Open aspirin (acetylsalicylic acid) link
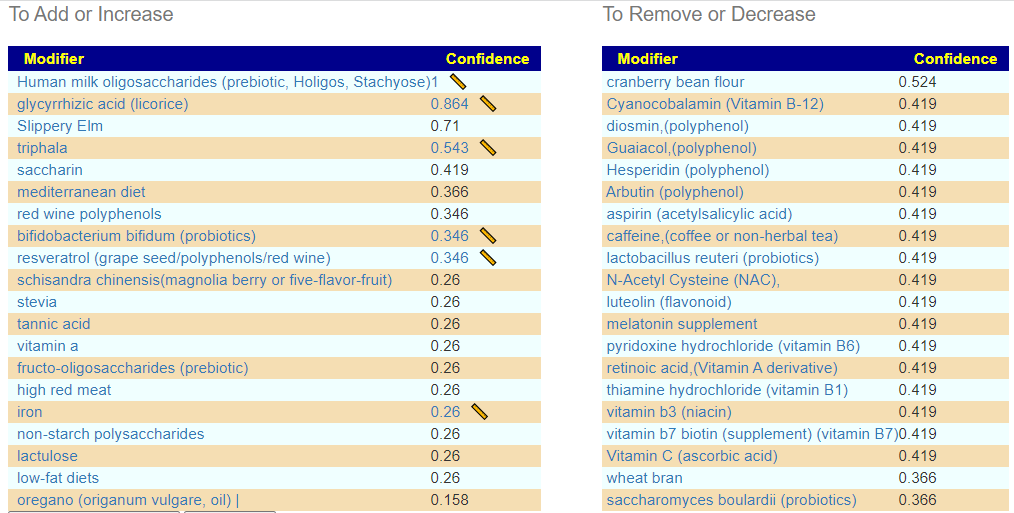 coord(699,214)
